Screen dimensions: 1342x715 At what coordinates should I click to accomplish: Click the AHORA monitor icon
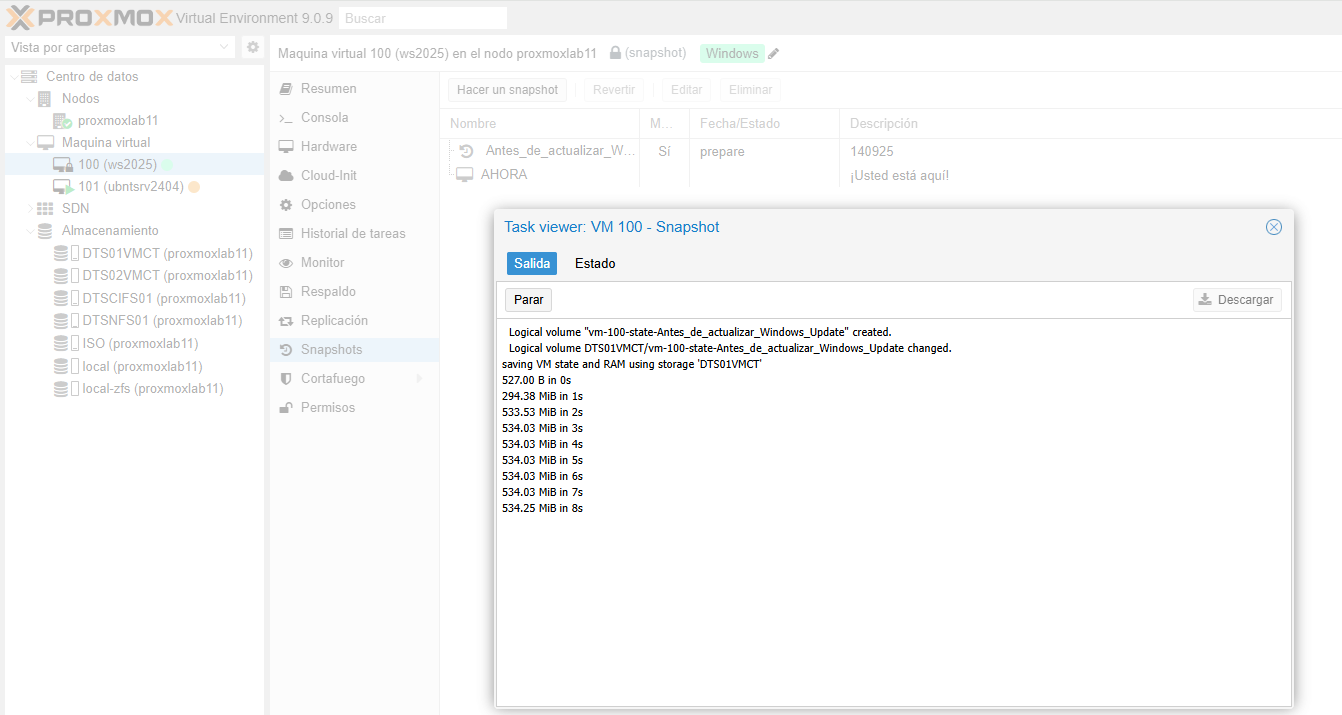click(464, 174)
